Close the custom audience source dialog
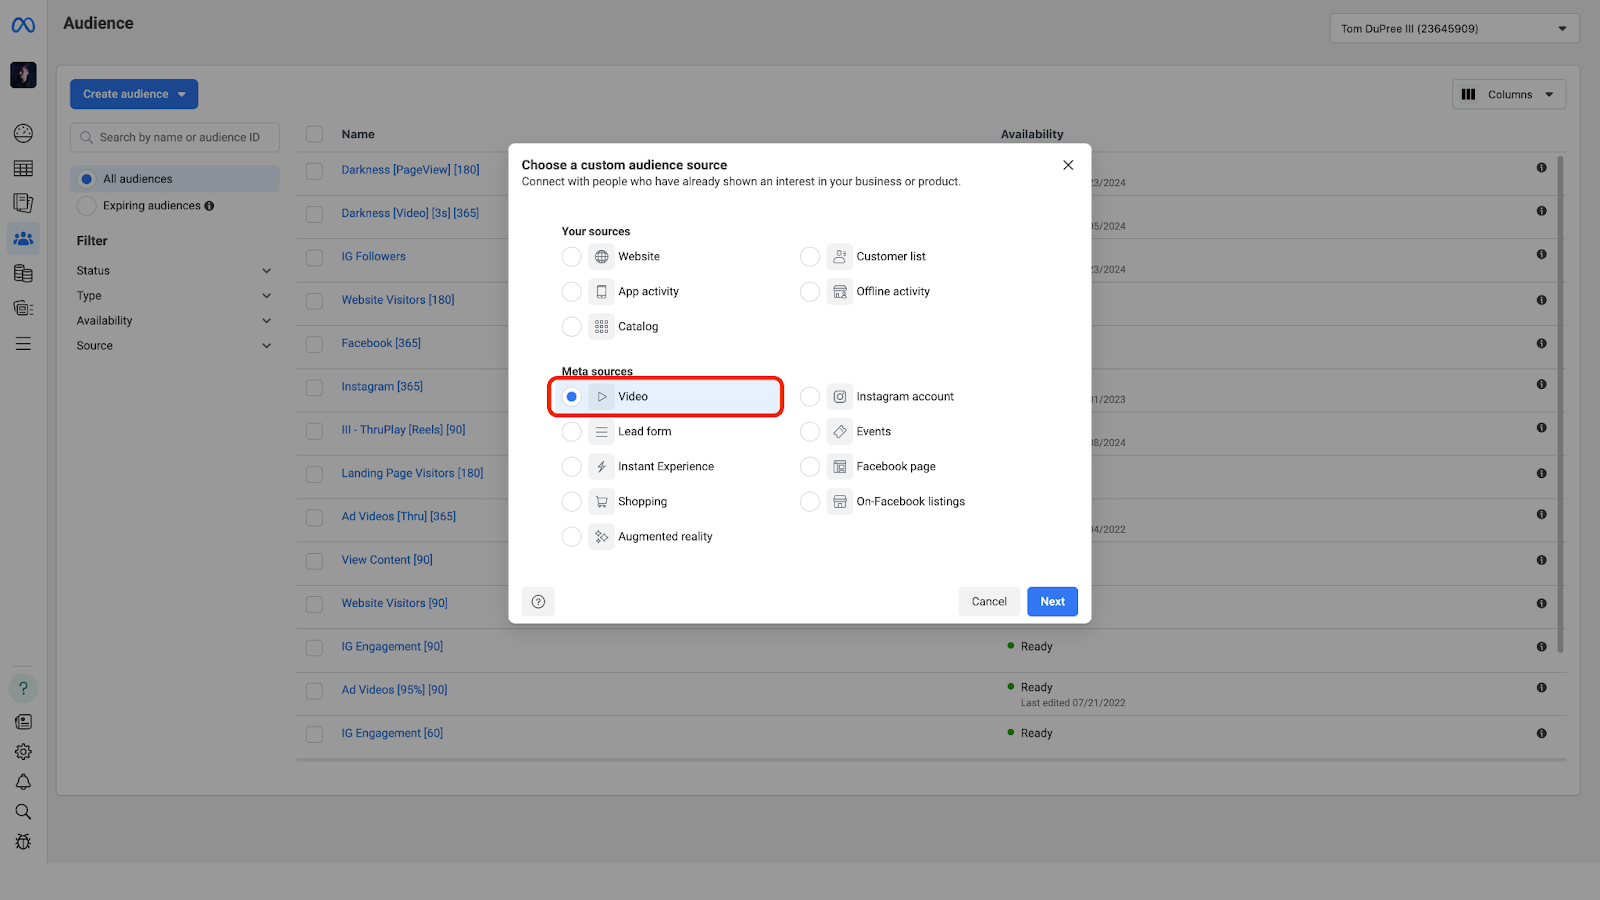 click(1068, 165)
